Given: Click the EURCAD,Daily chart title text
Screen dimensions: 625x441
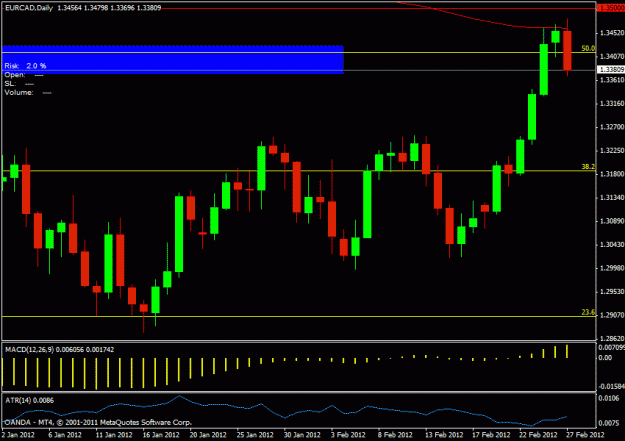Looking at the screenshot, I should (x=29, y=8).
